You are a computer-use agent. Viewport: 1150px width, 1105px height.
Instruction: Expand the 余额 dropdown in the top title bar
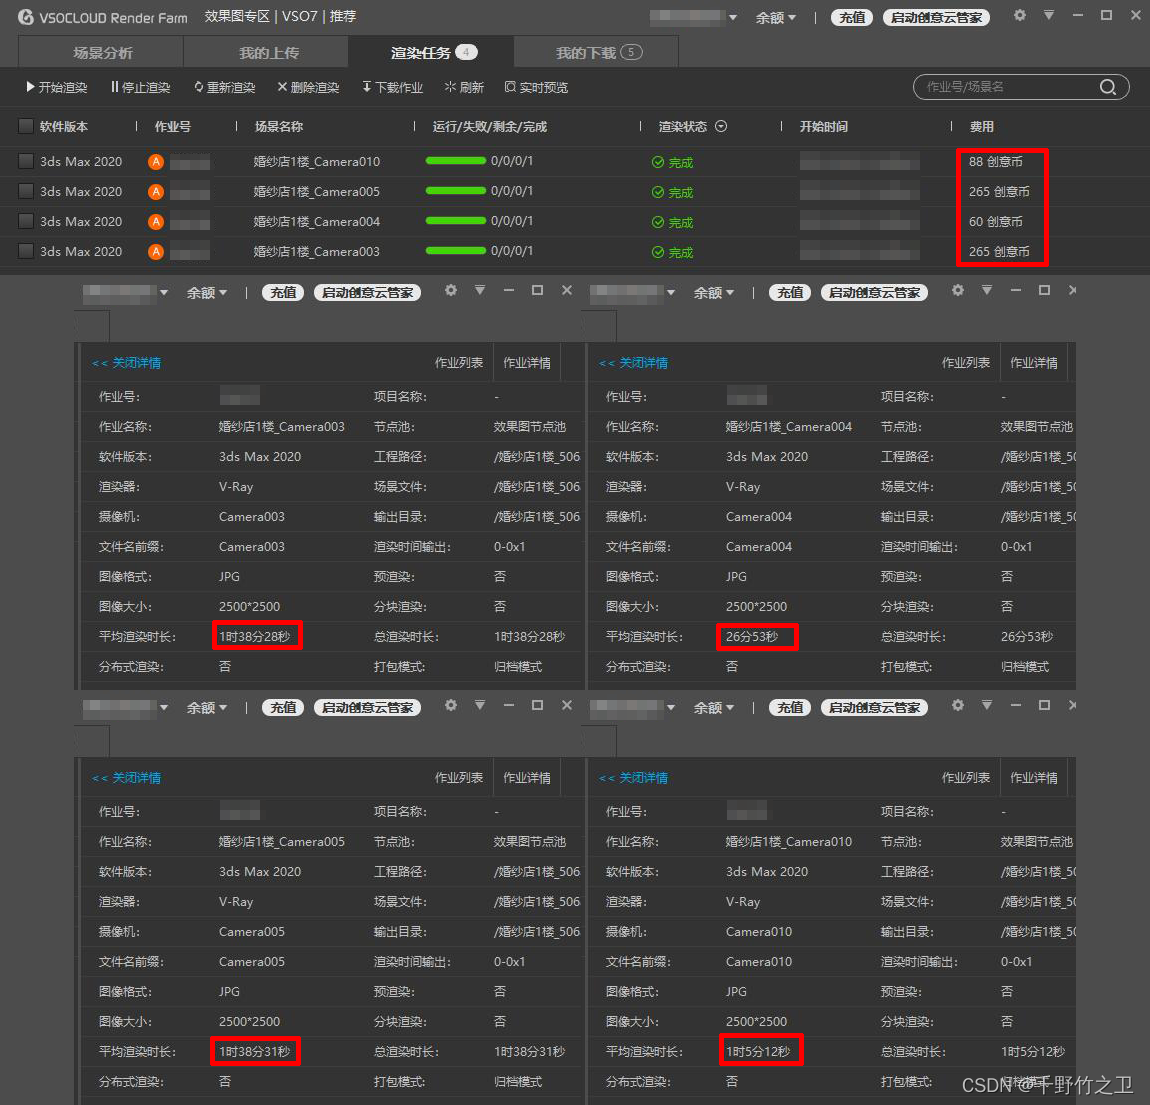(x=776, y=18)
